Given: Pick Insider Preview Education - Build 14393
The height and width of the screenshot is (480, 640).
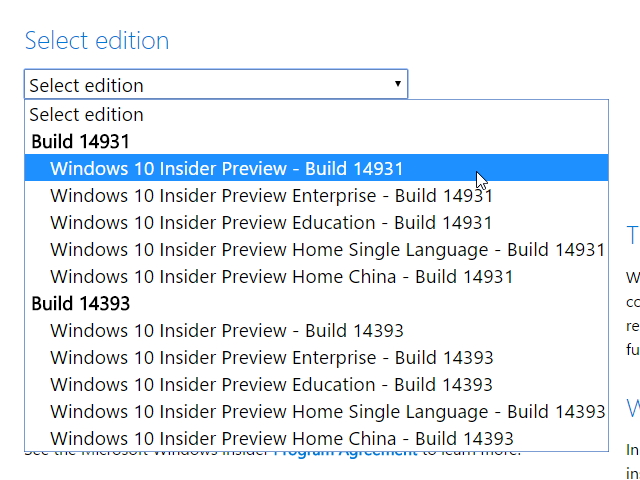Looking at the screenshot, I should click(271, 384).
